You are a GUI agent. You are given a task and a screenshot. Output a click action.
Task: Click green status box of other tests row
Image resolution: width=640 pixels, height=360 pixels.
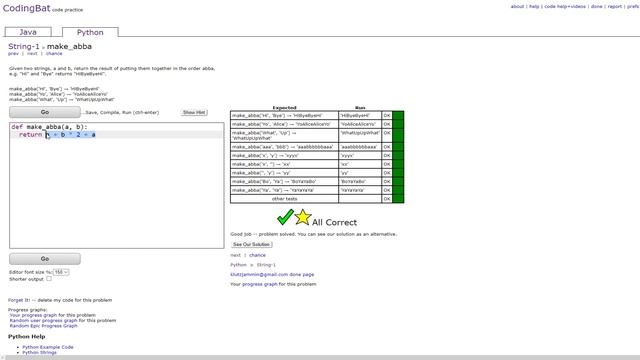point(398,199)
